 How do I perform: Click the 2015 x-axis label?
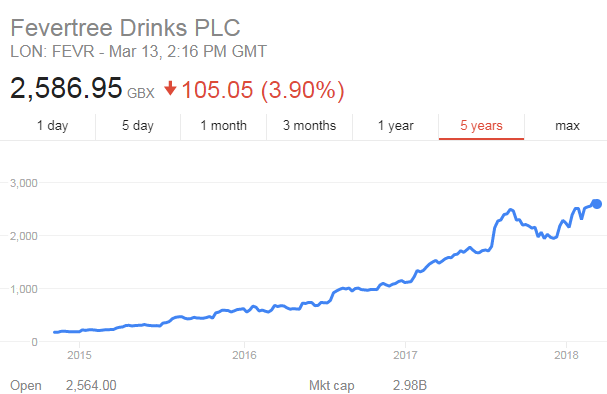tap(79, 355)
